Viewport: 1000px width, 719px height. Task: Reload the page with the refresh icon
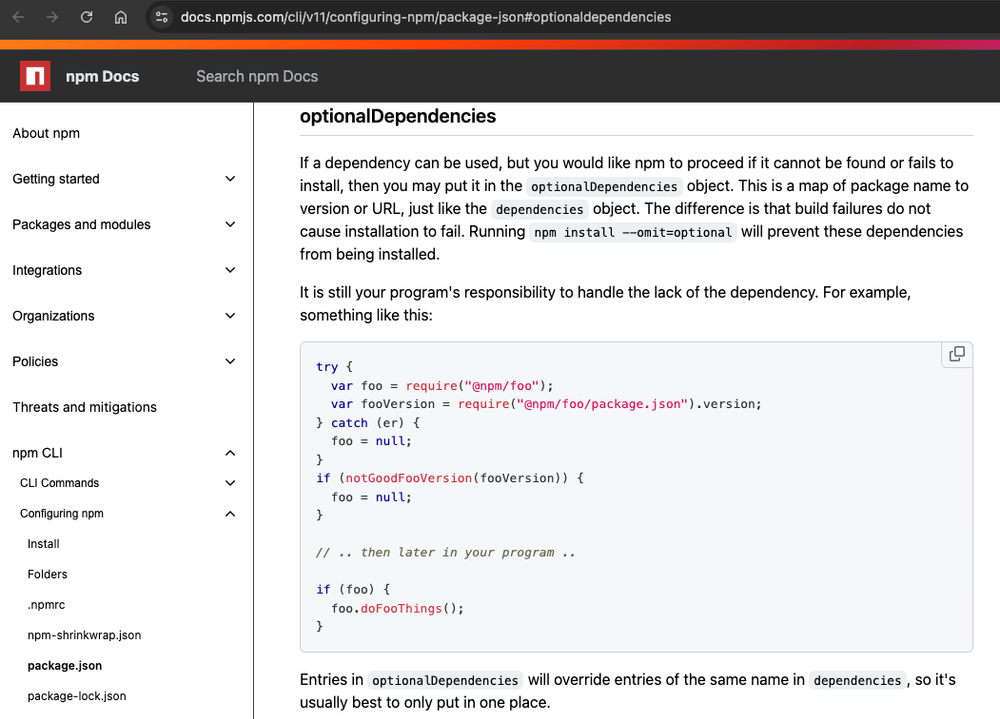87,17
